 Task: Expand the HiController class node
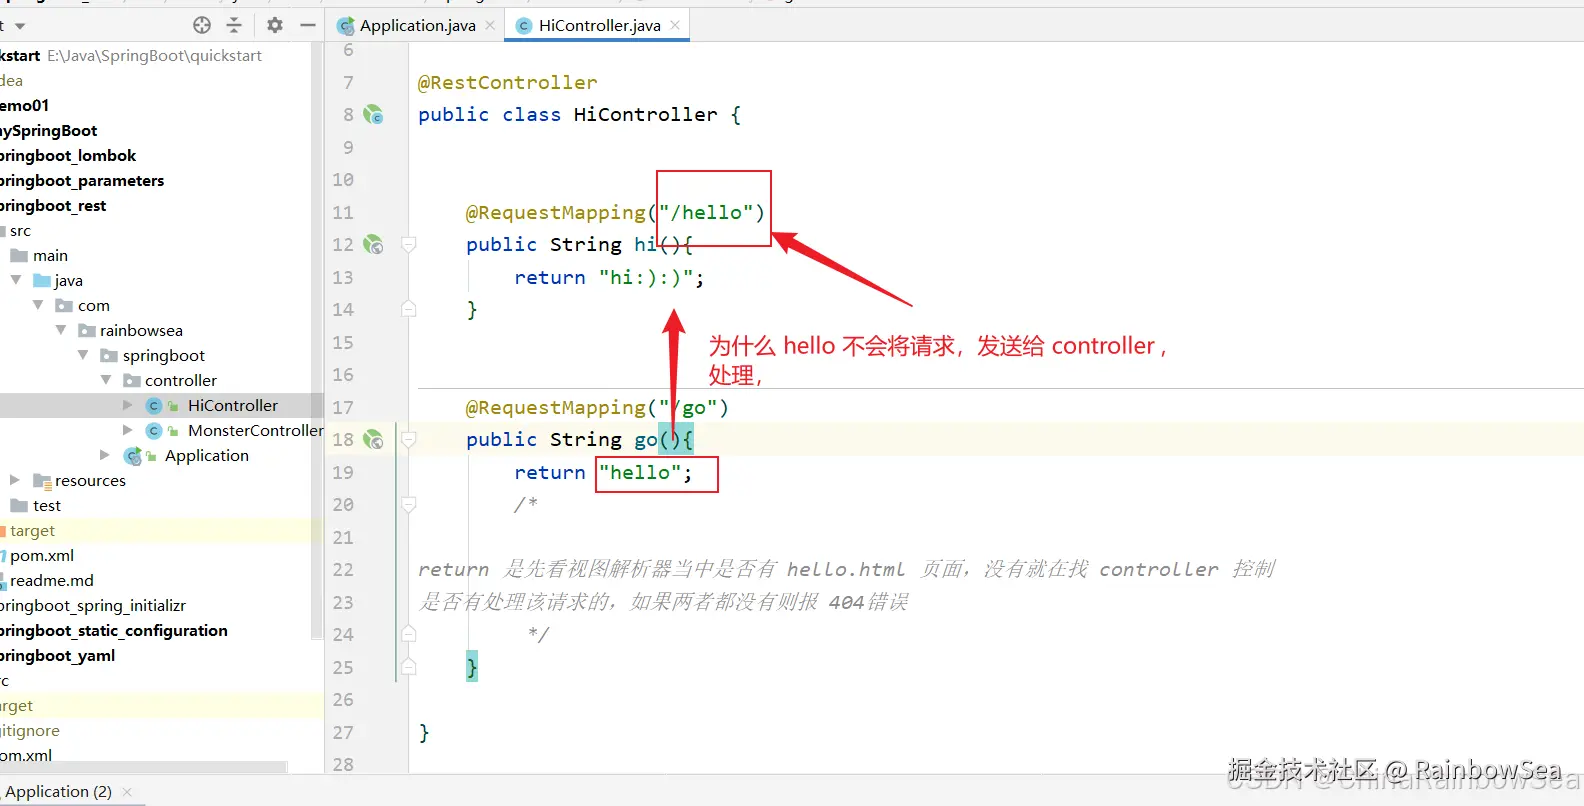coord(127,405)
